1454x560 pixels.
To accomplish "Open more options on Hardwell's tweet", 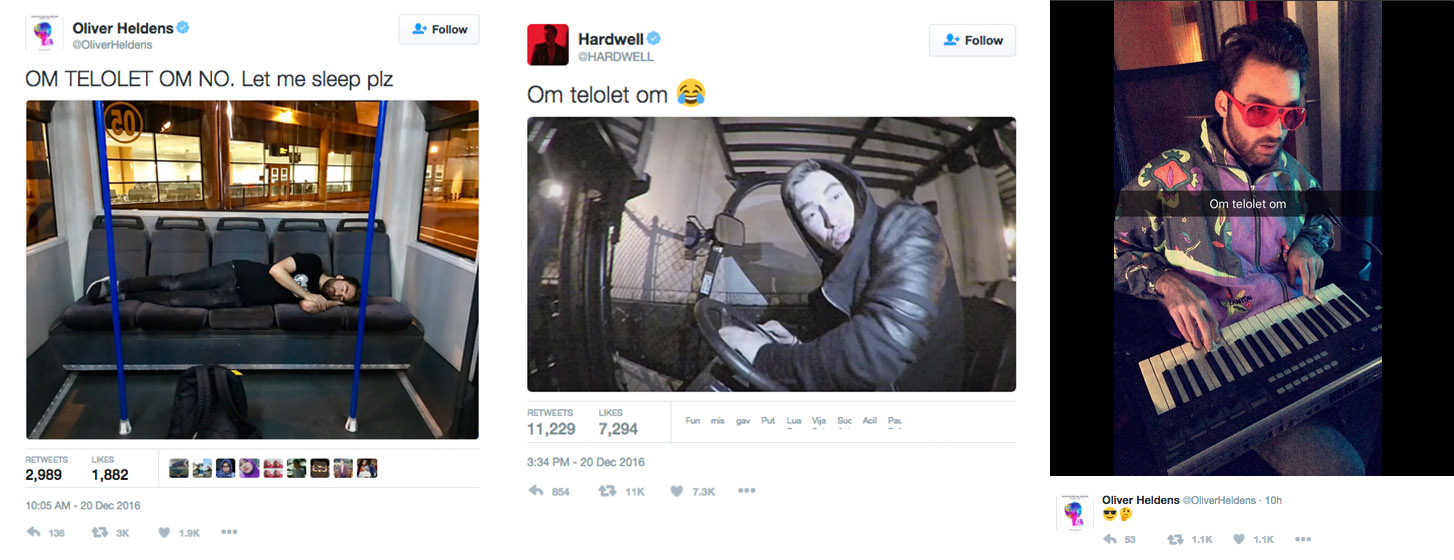I will pos(747,491).
